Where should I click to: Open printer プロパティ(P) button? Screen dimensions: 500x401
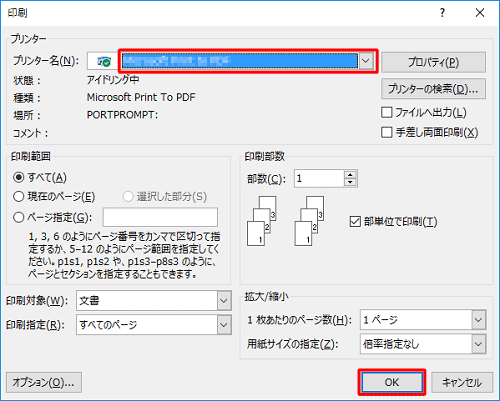(433, 62)
